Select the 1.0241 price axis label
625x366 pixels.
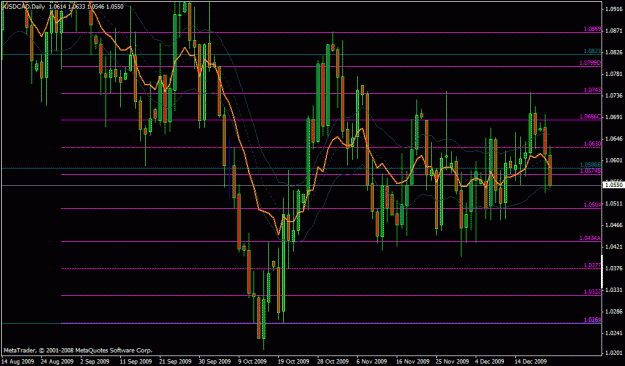[x=613, y=333]
